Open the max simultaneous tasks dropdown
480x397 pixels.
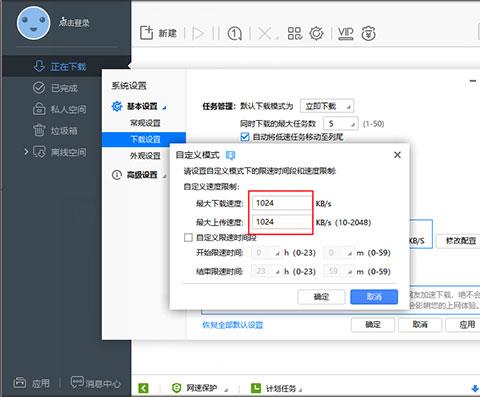click(341, 124)
